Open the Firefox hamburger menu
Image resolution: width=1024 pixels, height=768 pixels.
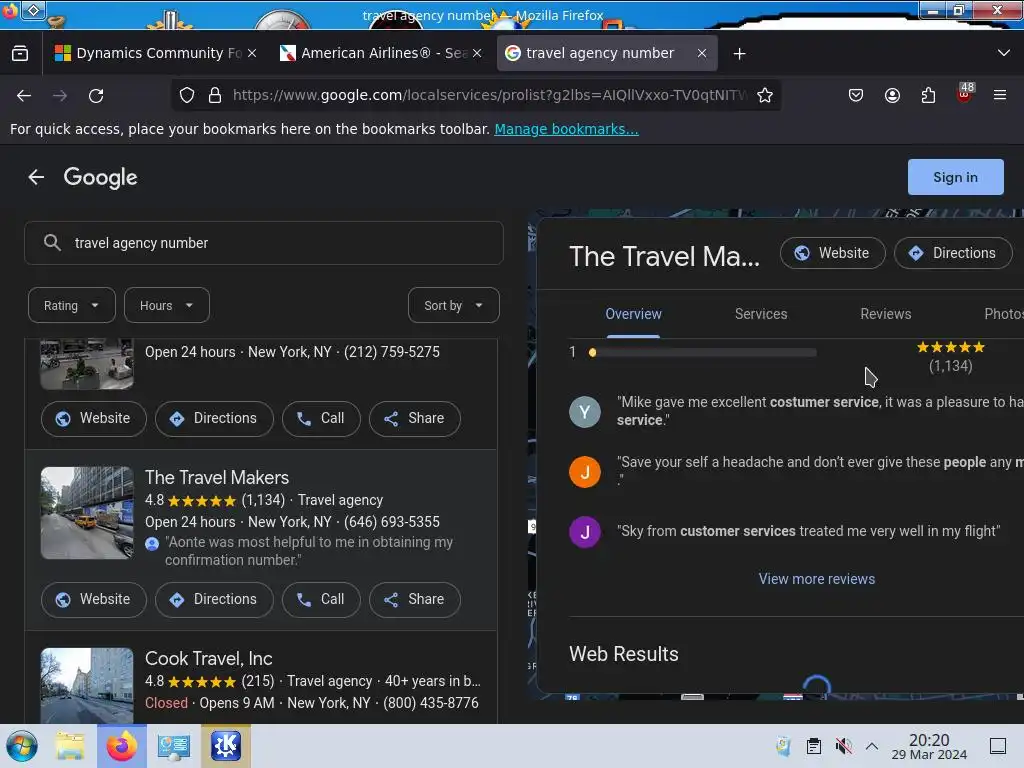pyautogui.click(x=1000, y=95)
